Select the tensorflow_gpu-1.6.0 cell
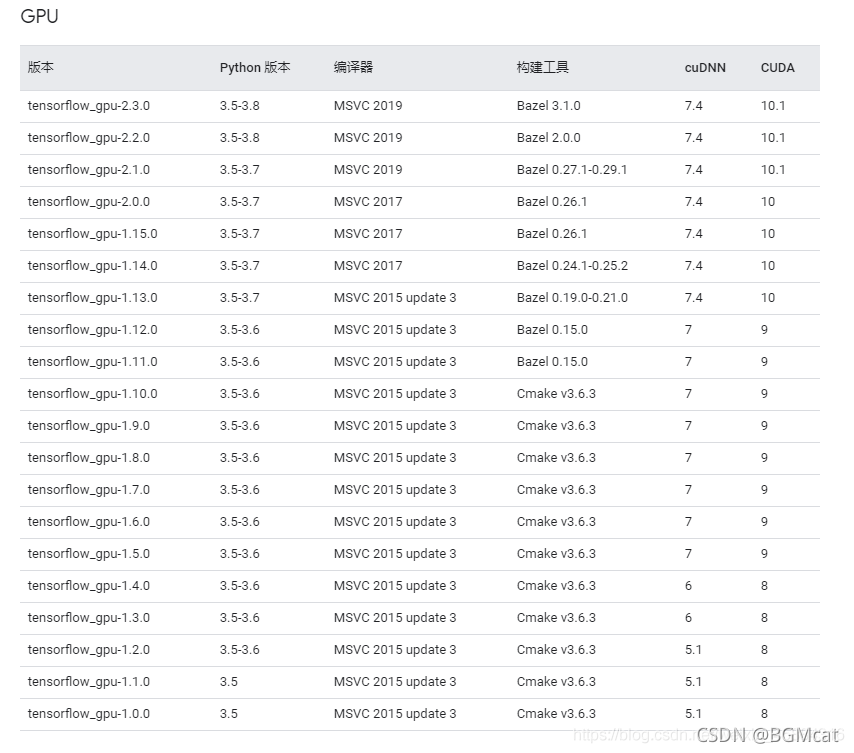854x753 pixels. tap(89, 522)
